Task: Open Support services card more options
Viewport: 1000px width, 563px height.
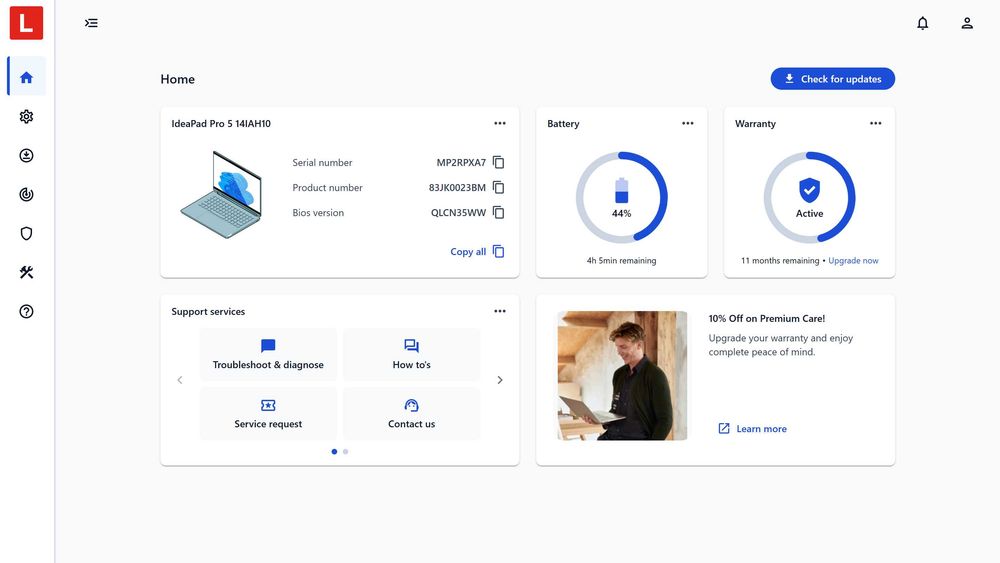Action: [x=500, y=311]
